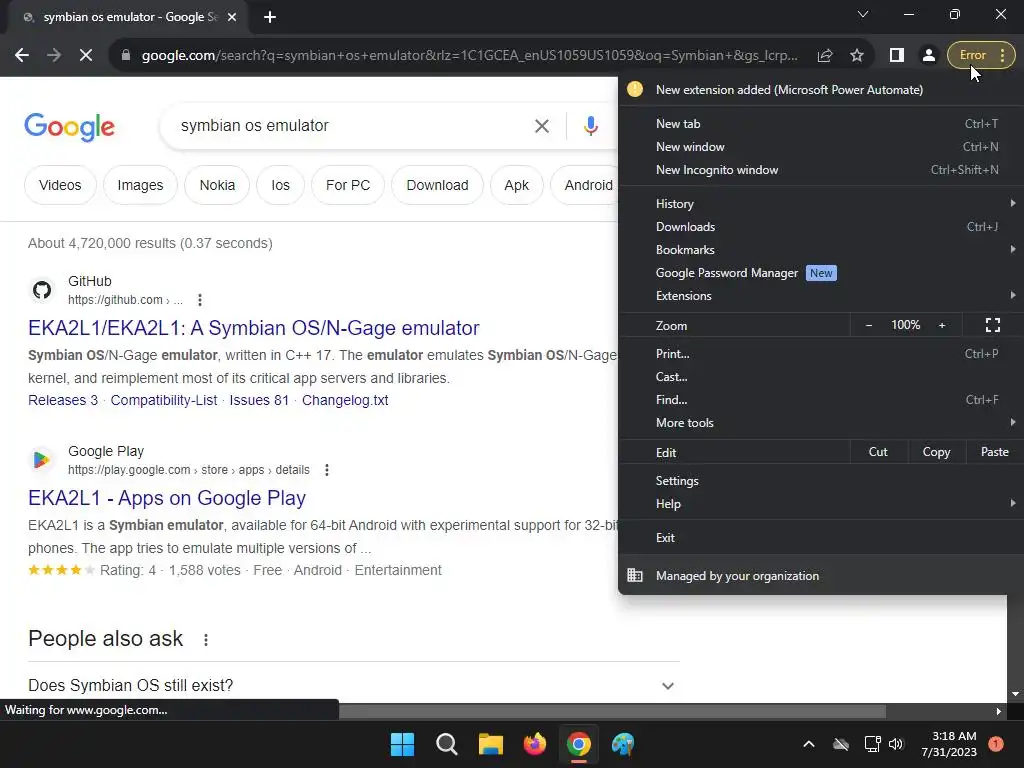The width and height of the screenshot is (1024, 768).
Task: Open Downloads from Chrome menu
Action: [x=821, y=227]
